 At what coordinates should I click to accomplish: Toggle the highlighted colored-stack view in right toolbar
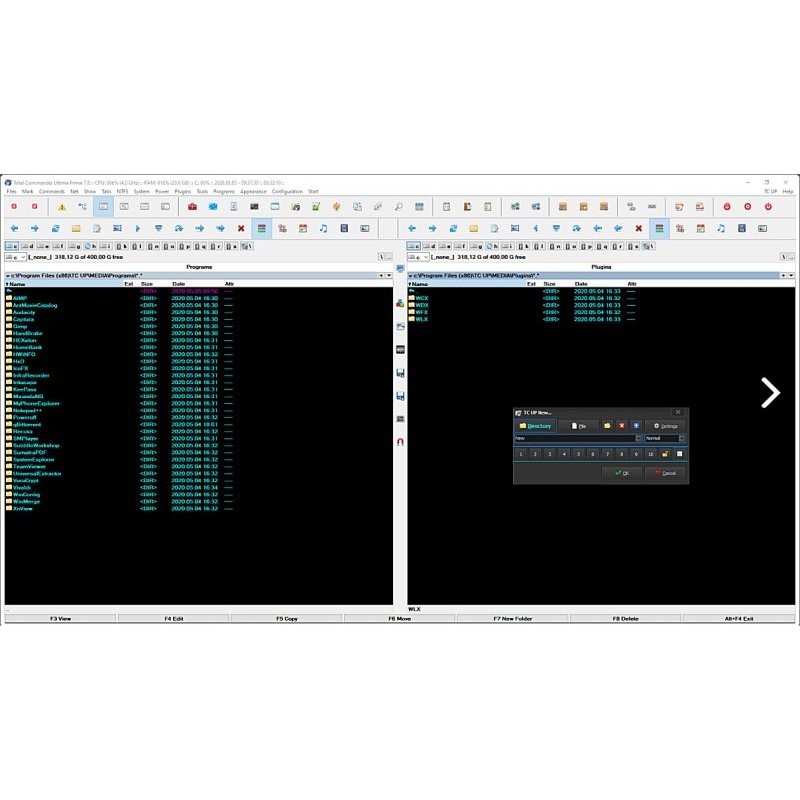pos(659,228)
